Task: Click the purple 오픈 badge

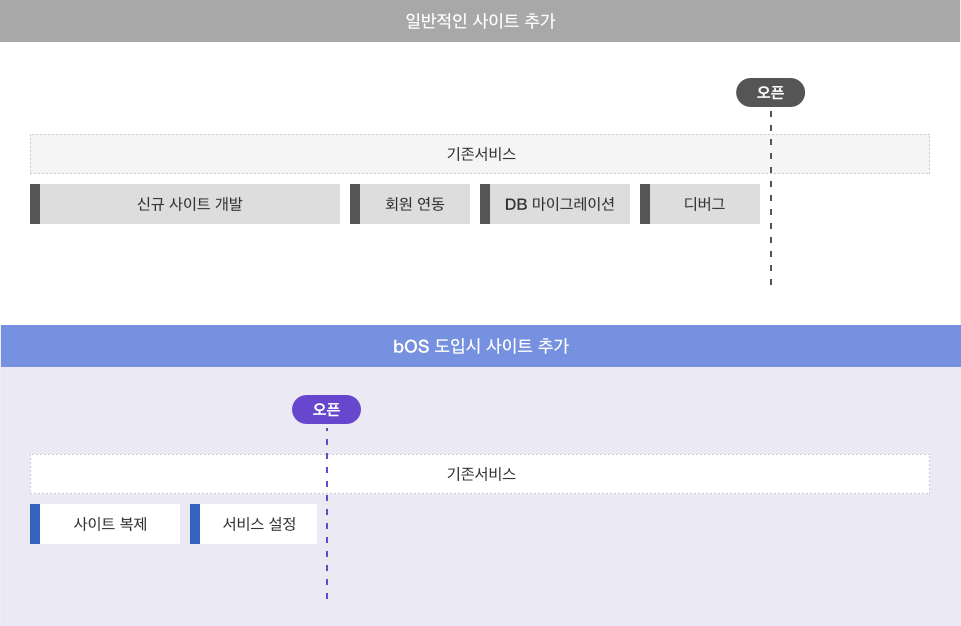Action: 326,410
